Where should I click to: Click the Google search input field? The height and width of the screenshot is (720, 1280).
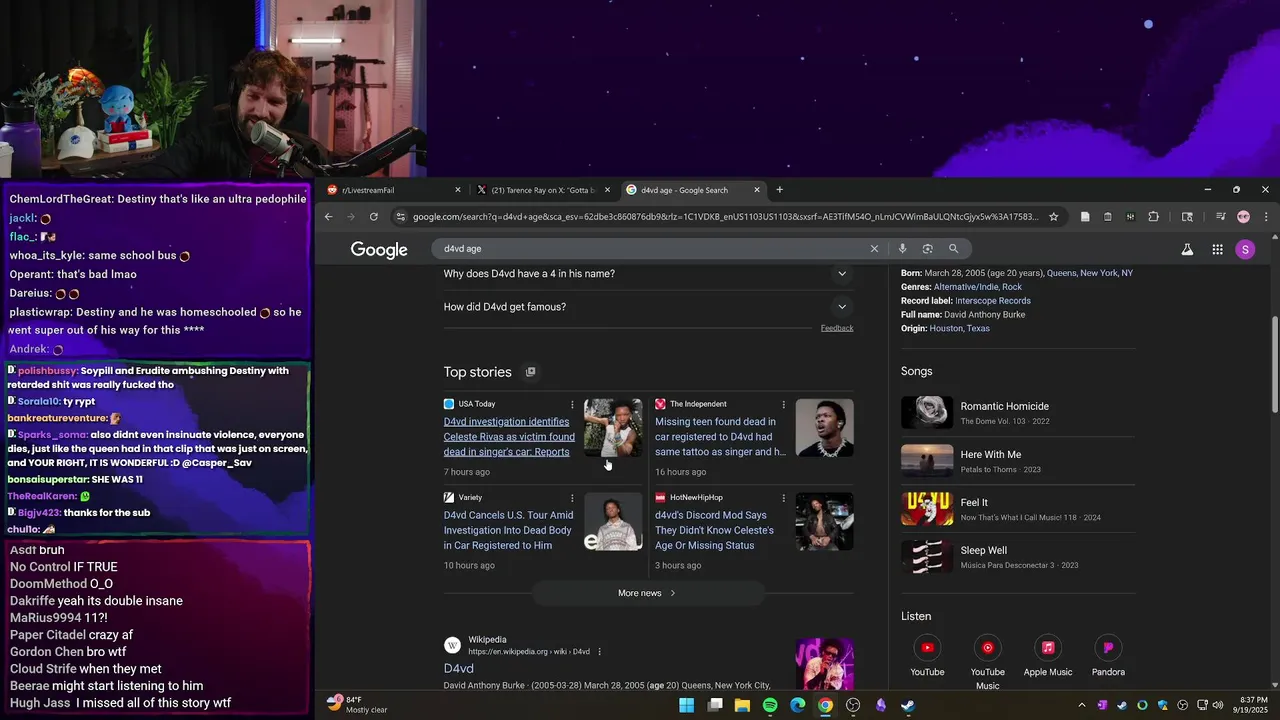click(x=650, y=249)
